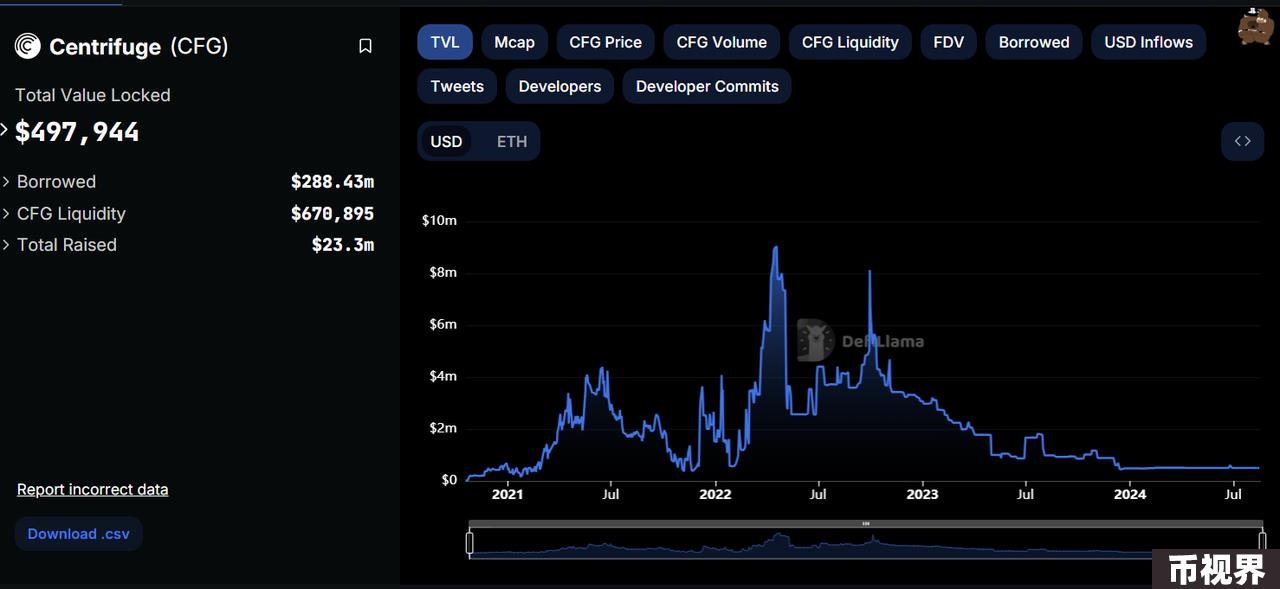Image resolution: width=1280 pixels, height=589 pixels.
Task: Grab the right handle of the range slider
Action: 1263,543
